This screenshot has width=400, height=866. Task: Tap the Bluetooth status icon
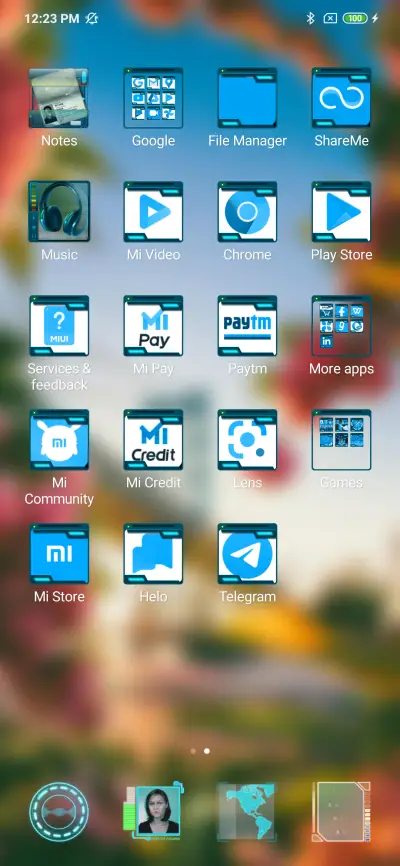[310, 18]
